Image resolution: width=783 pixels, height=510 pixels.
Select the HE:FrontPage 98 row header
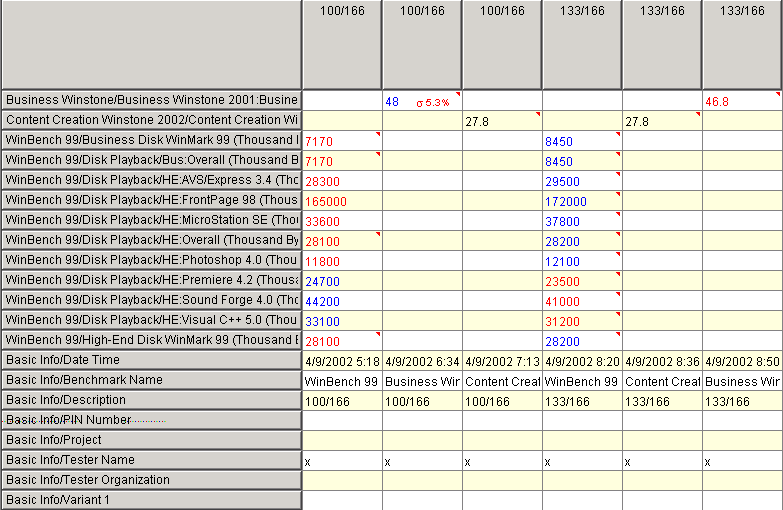[x=151, y=200]
